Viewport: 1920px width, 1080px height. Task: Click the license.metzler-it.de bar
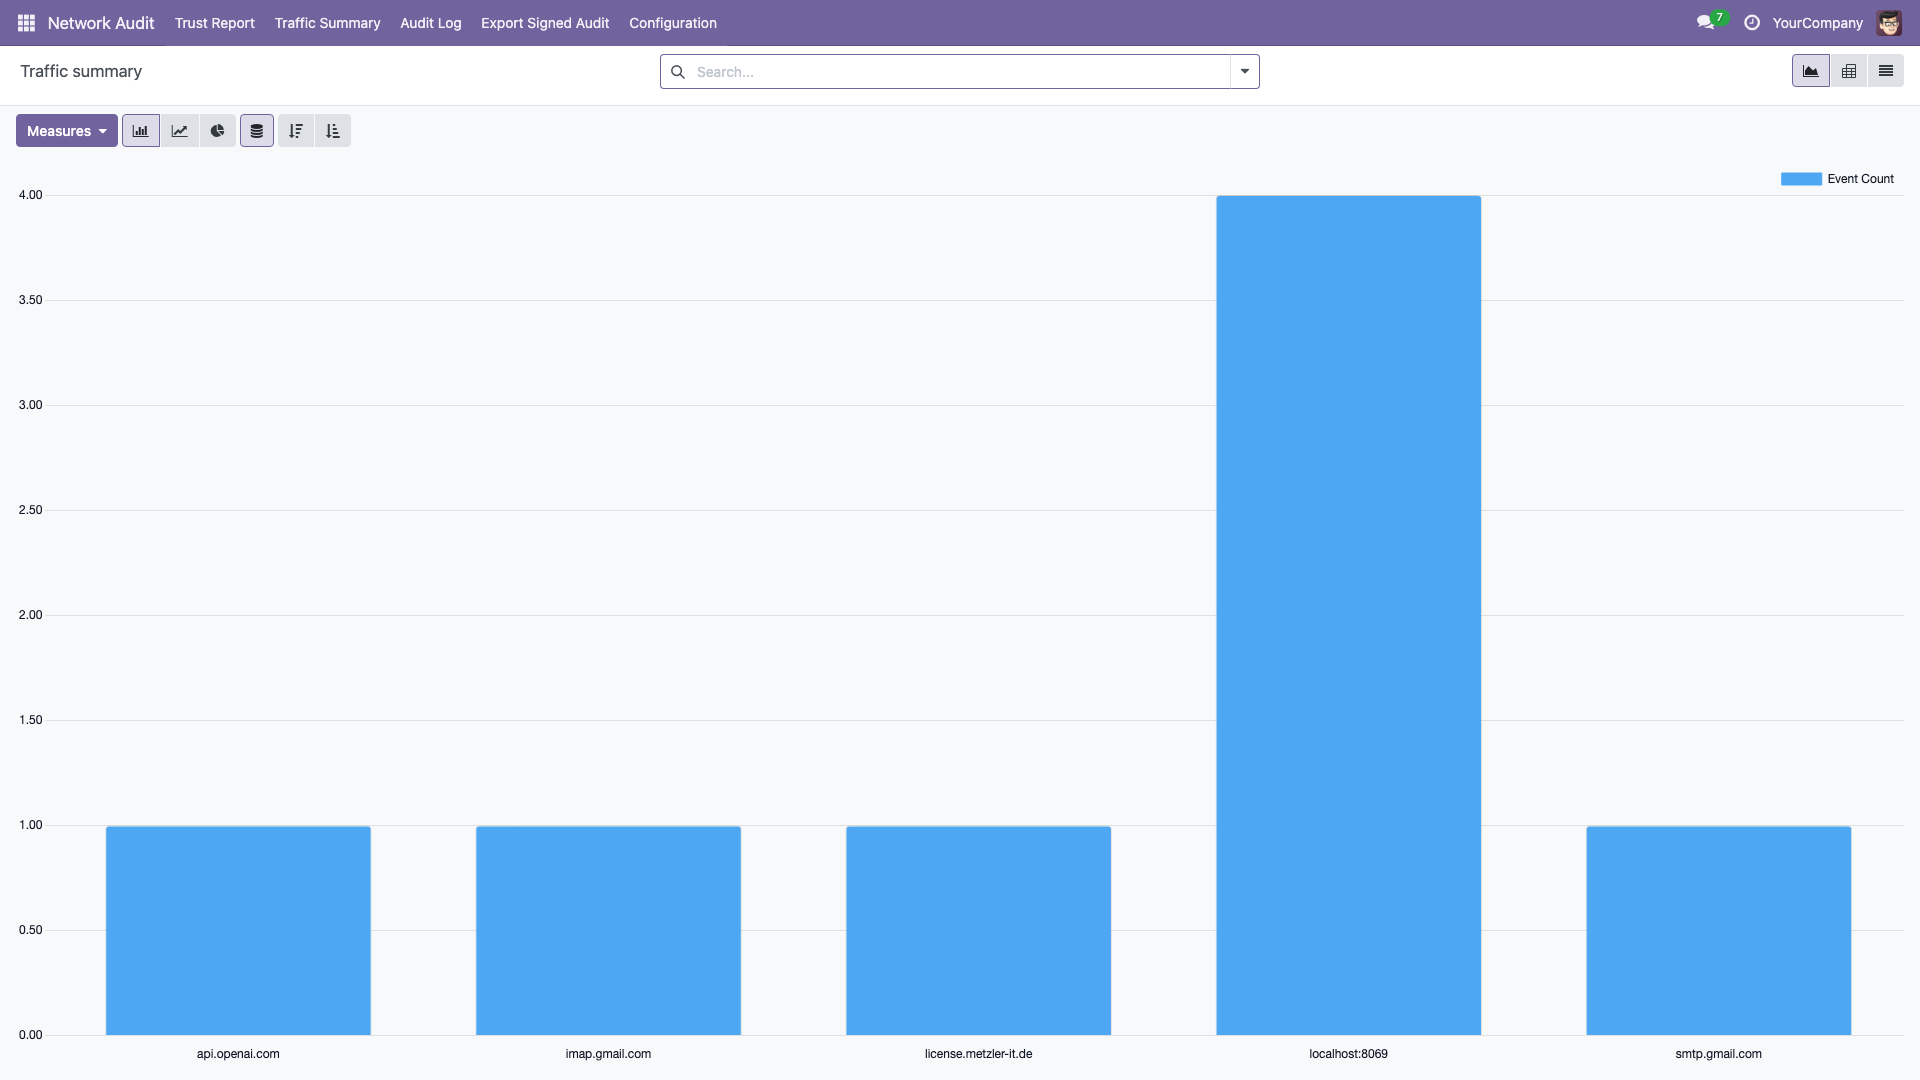pos(978,930)
